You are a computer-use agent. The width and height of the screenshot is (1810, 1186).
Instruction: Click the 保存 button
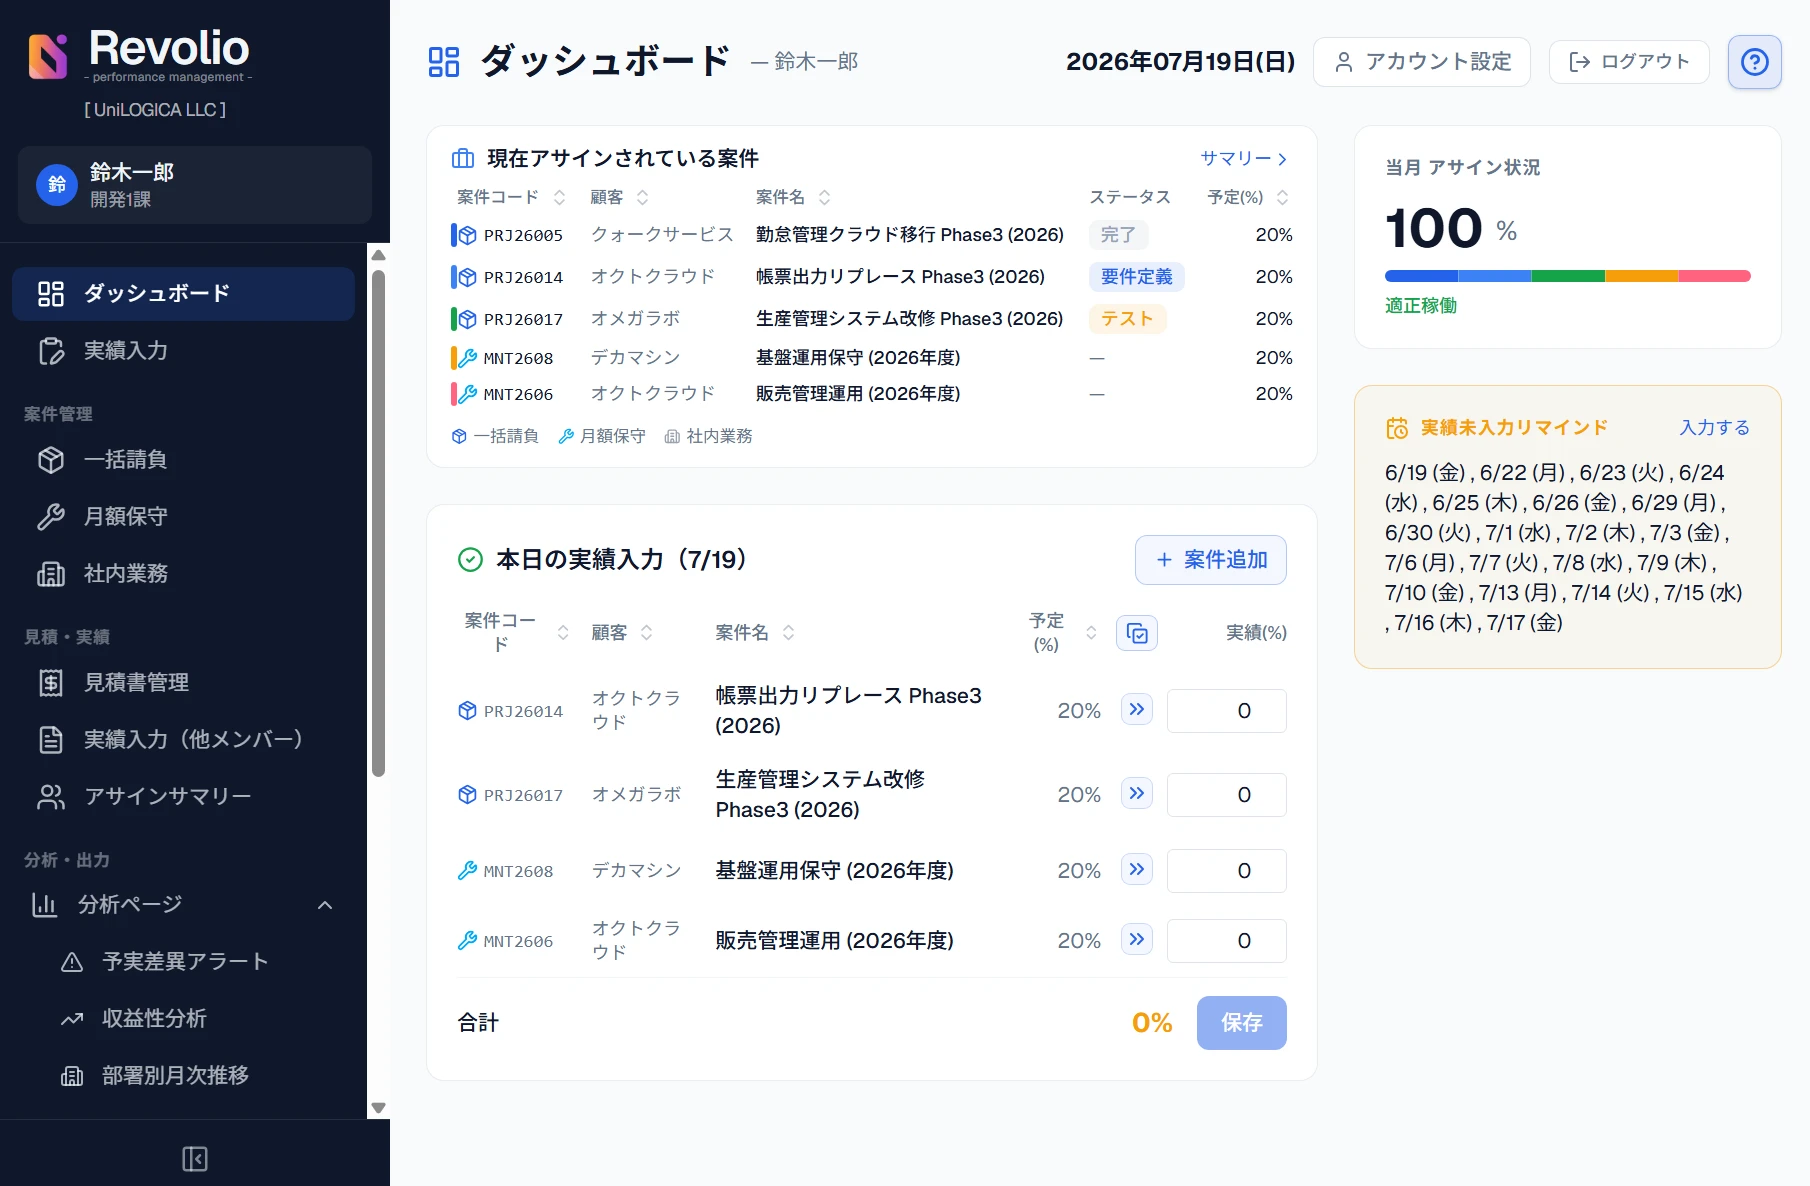tap(1242, 1023)
